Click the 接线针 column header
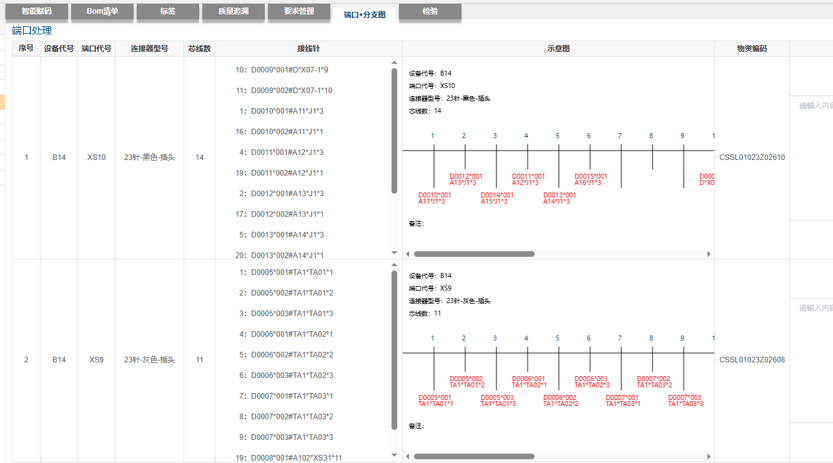The image size is (833, 463). click(308, 48)
